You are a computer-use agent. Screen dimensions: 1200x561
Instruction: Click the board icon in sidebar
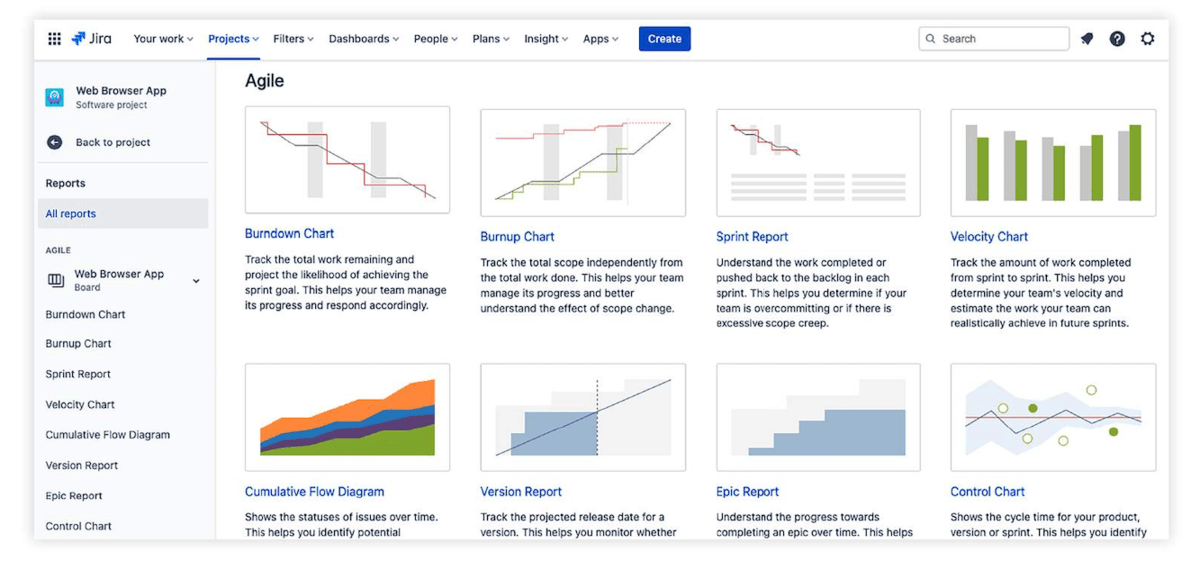tap(56, 281)
